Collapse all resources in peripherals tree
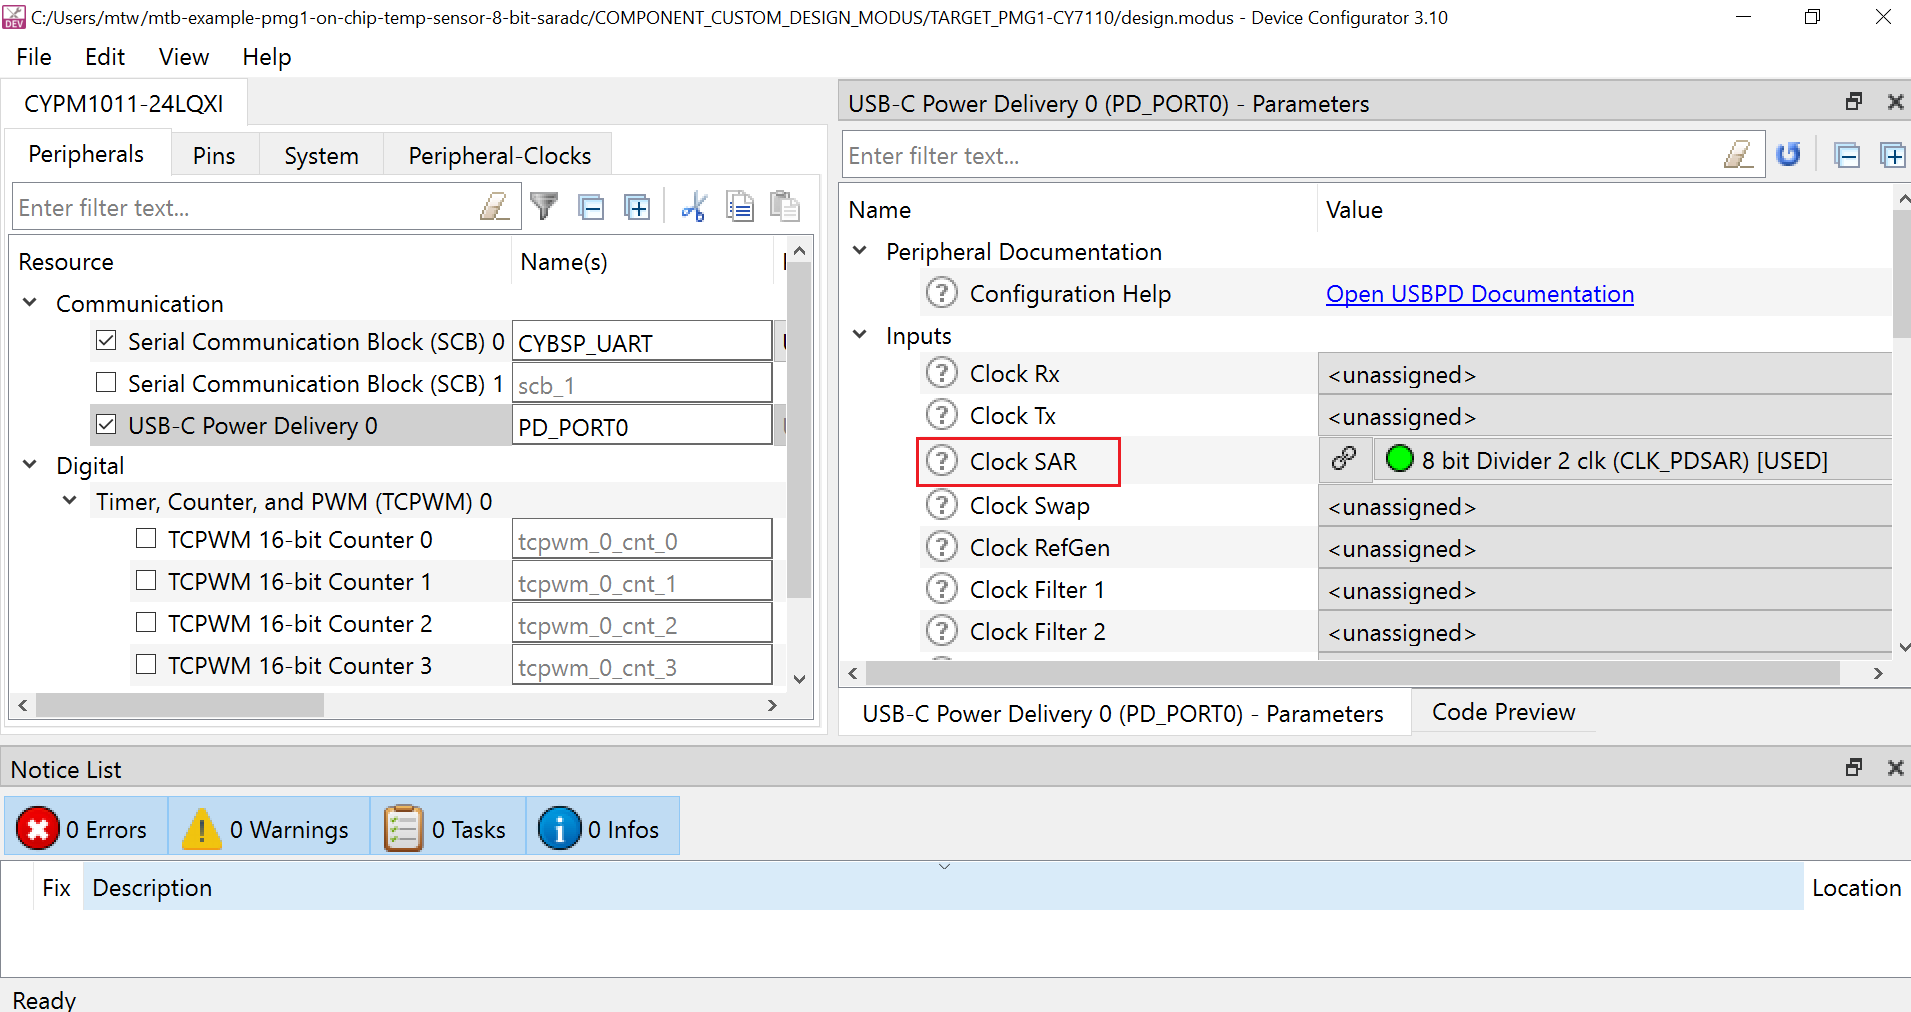This screenshot has width=1911, height=1012. coord(592,207)
